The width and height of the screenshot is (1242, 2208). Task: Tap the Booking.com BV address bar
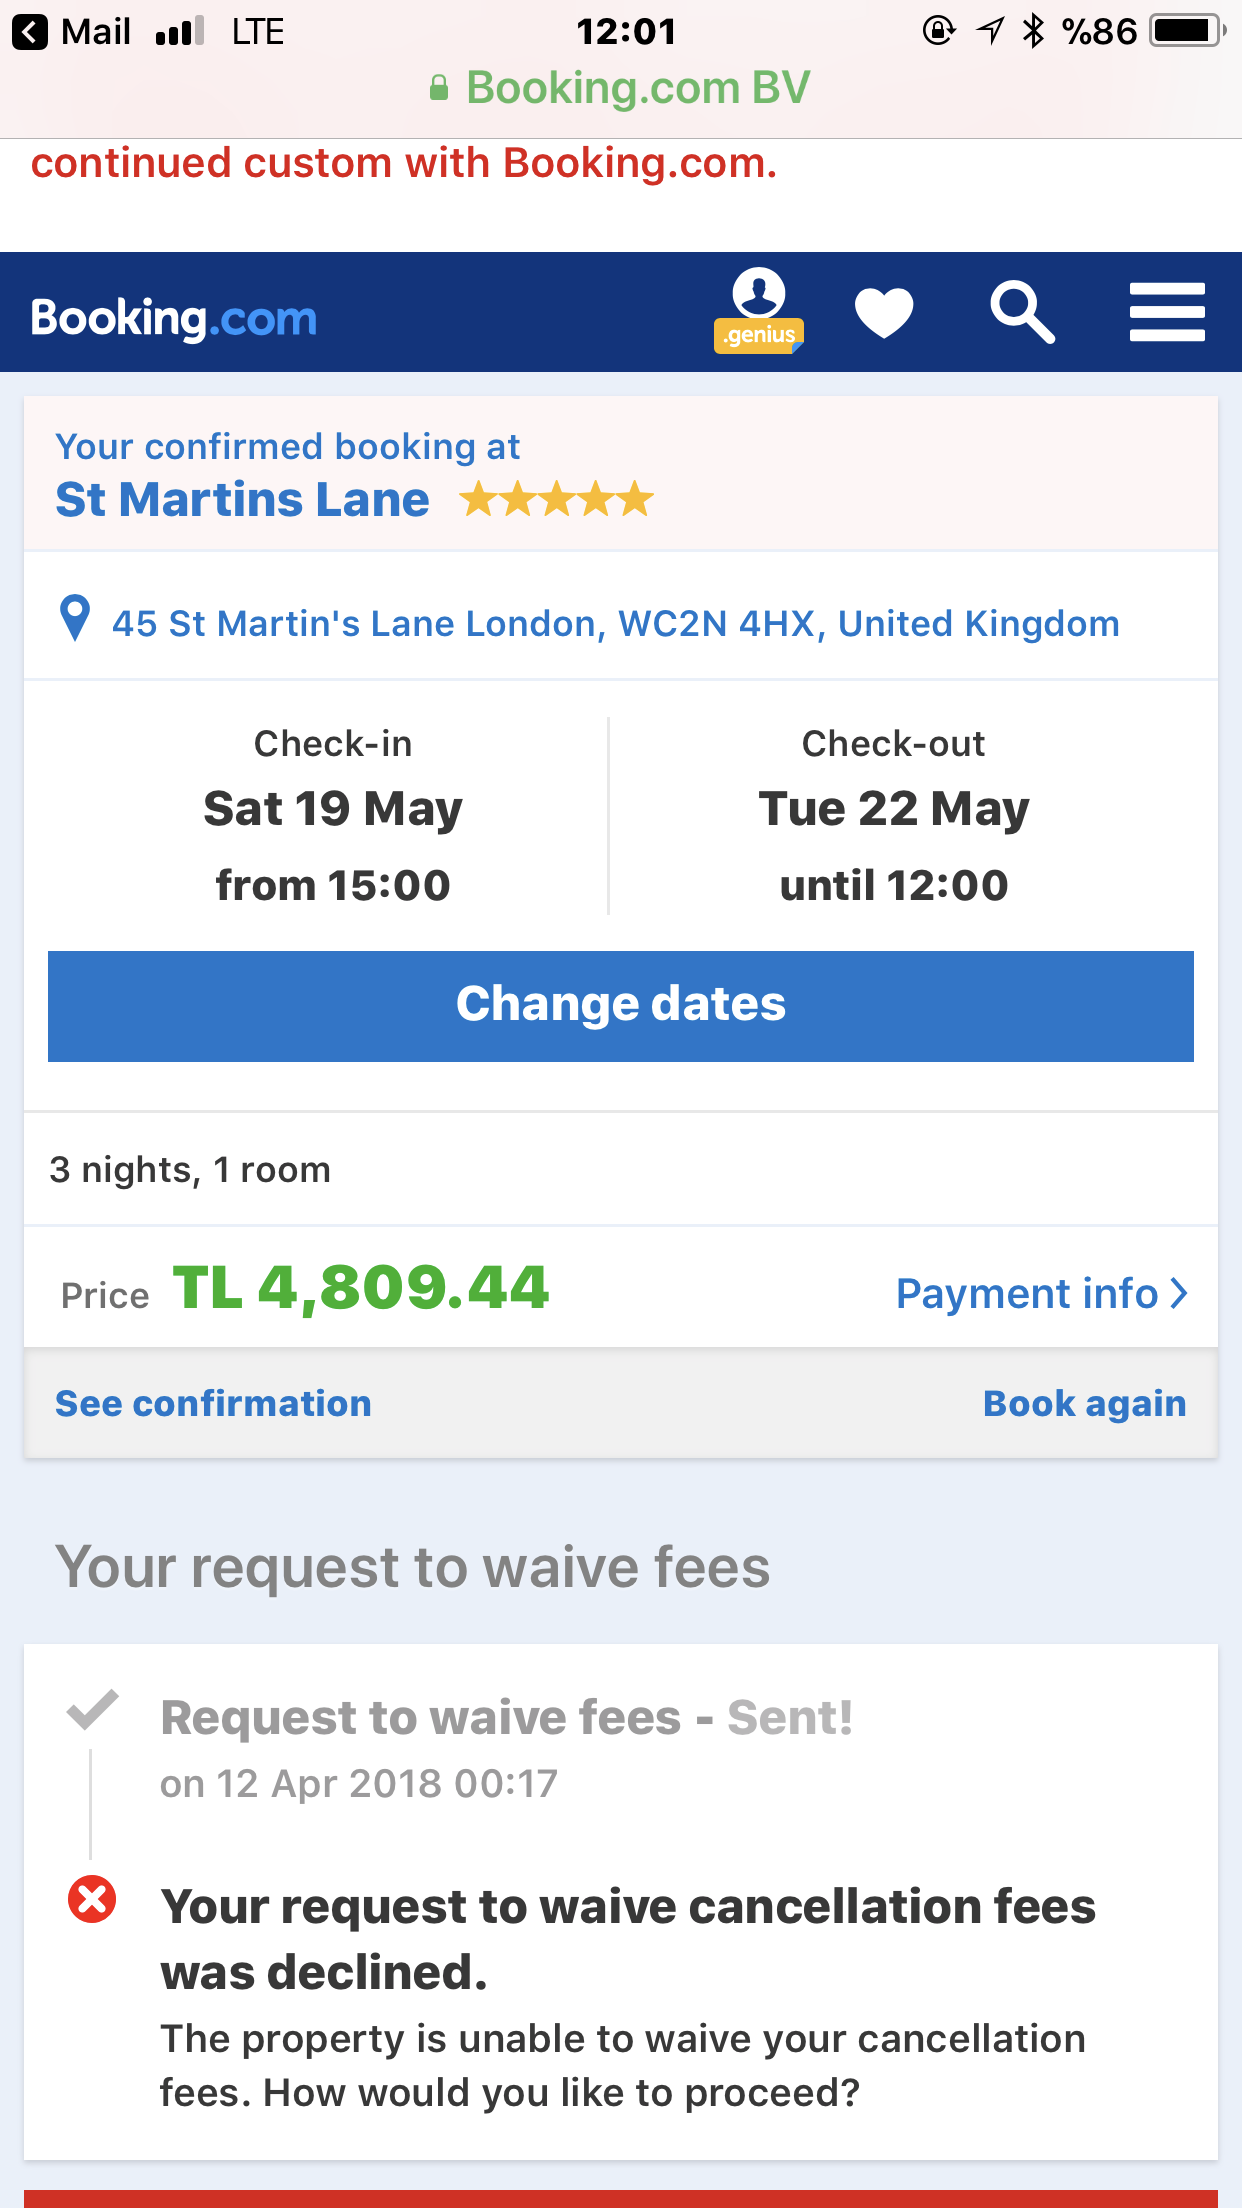(621, 88)
